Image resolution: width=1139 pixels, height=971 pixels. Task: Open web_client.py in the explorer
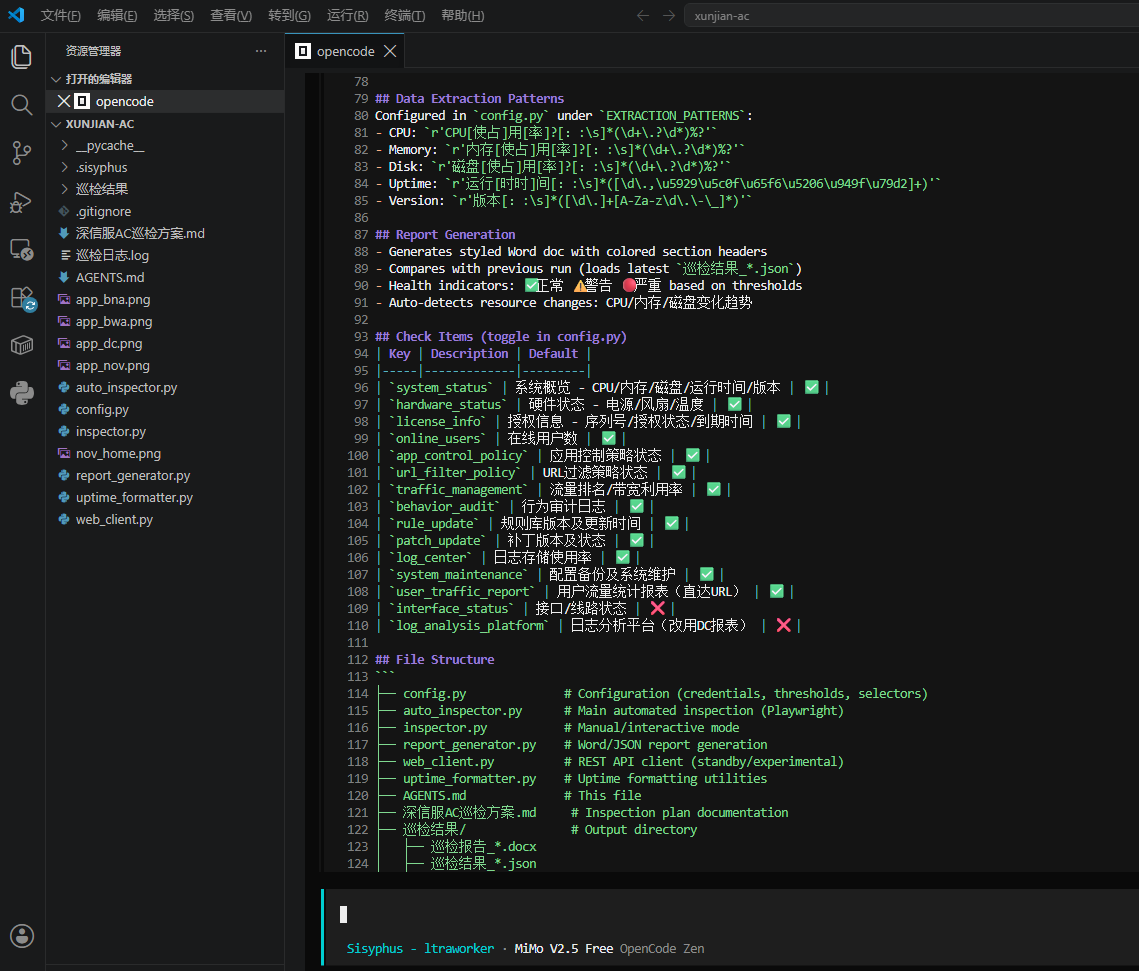coord(114,519)
